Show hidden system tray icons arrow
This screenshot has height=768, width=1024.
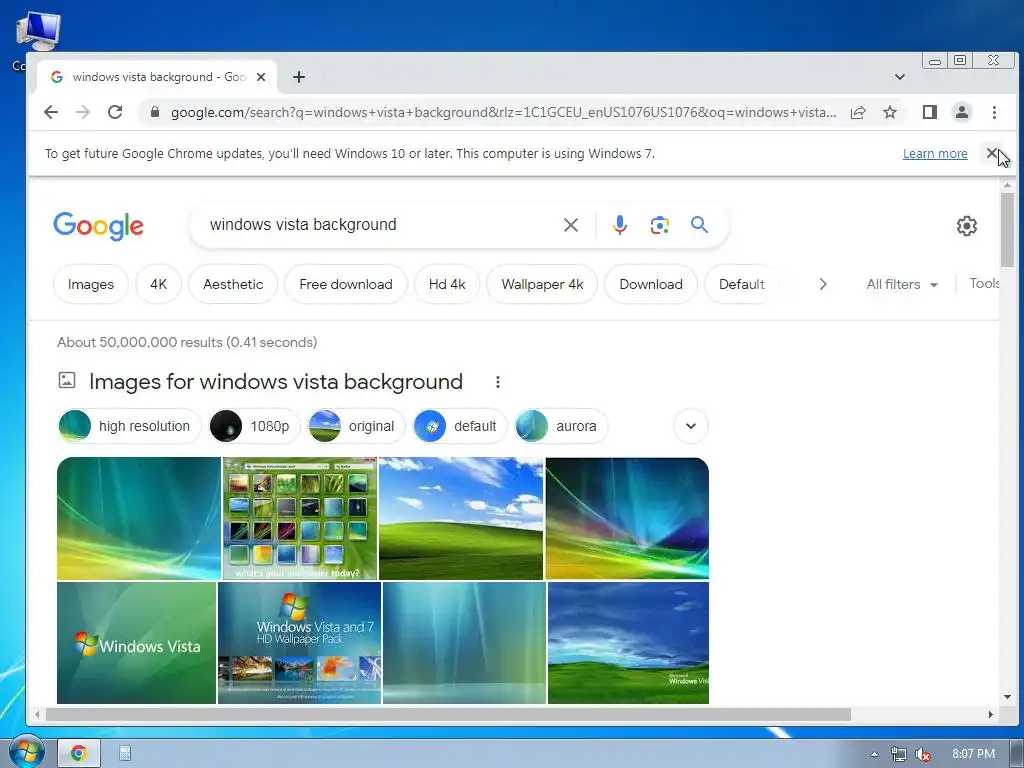(x=874, y=754)
